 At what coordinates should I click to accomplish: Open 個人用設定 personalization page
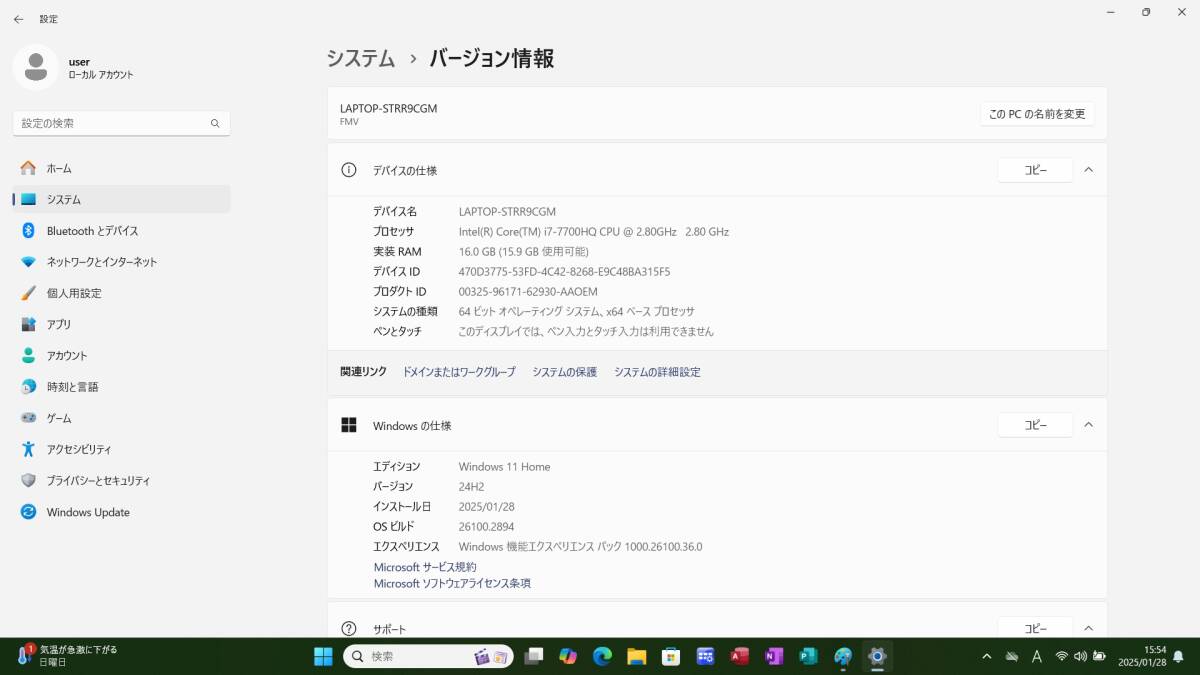coord(122,293)
